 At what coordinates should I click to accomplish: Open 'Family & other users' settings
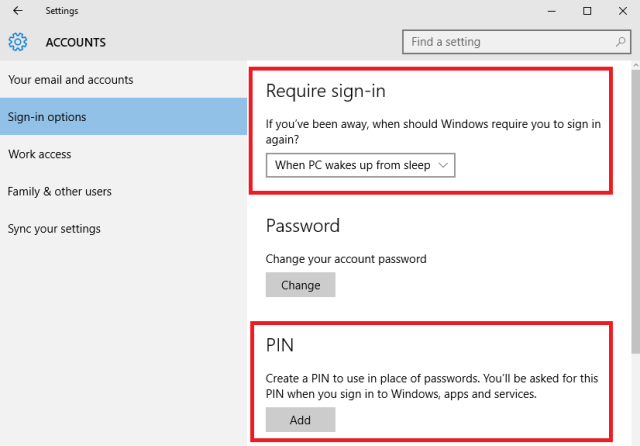[60, 191]
